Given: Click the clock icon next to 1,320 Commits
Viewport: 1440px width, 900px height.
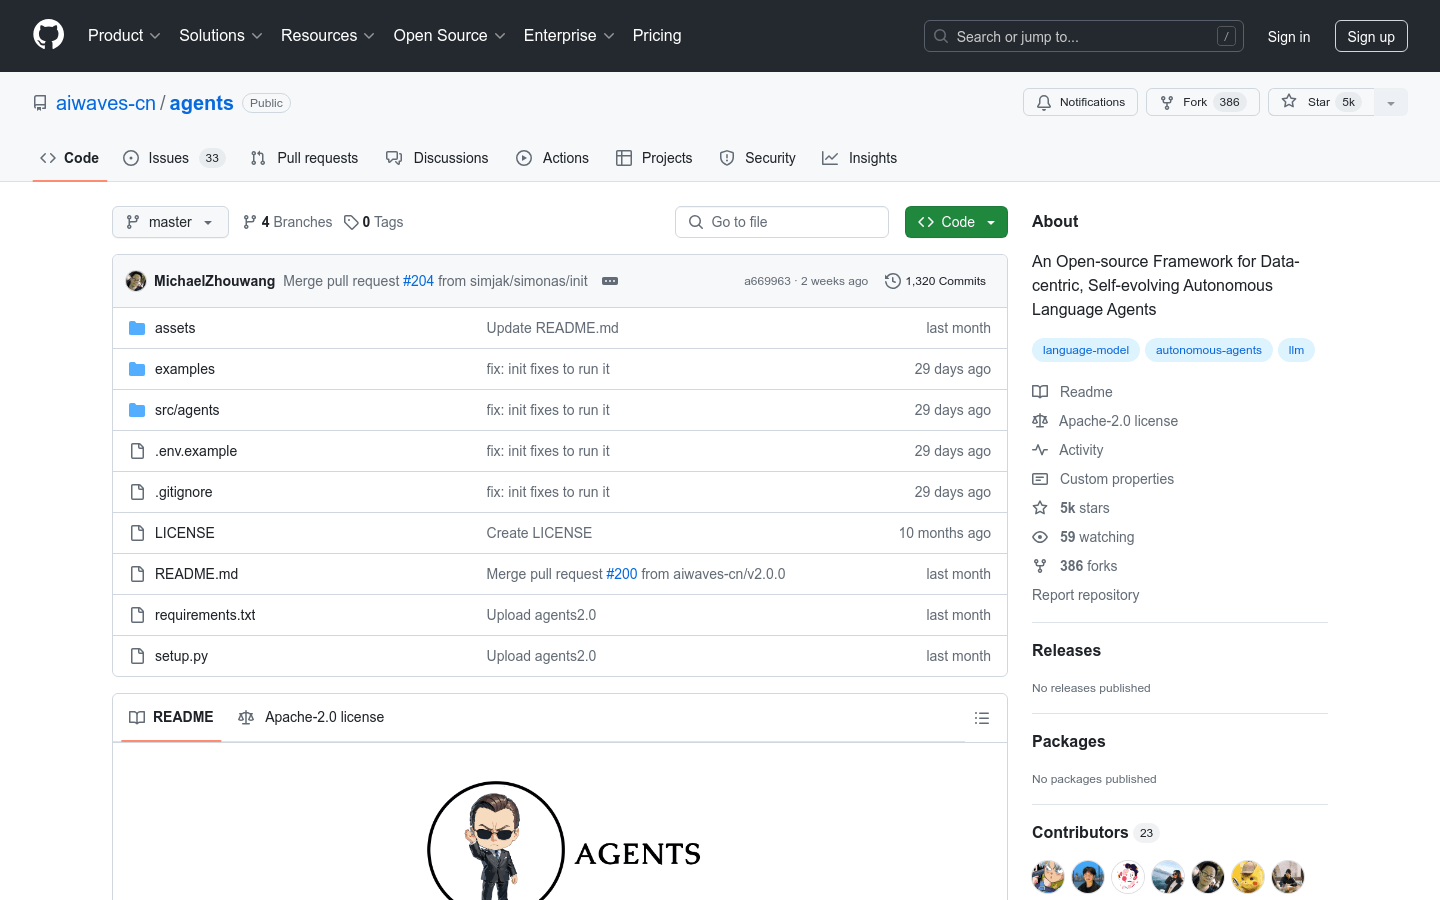Looking at the screenshot, I should point(893,281).
